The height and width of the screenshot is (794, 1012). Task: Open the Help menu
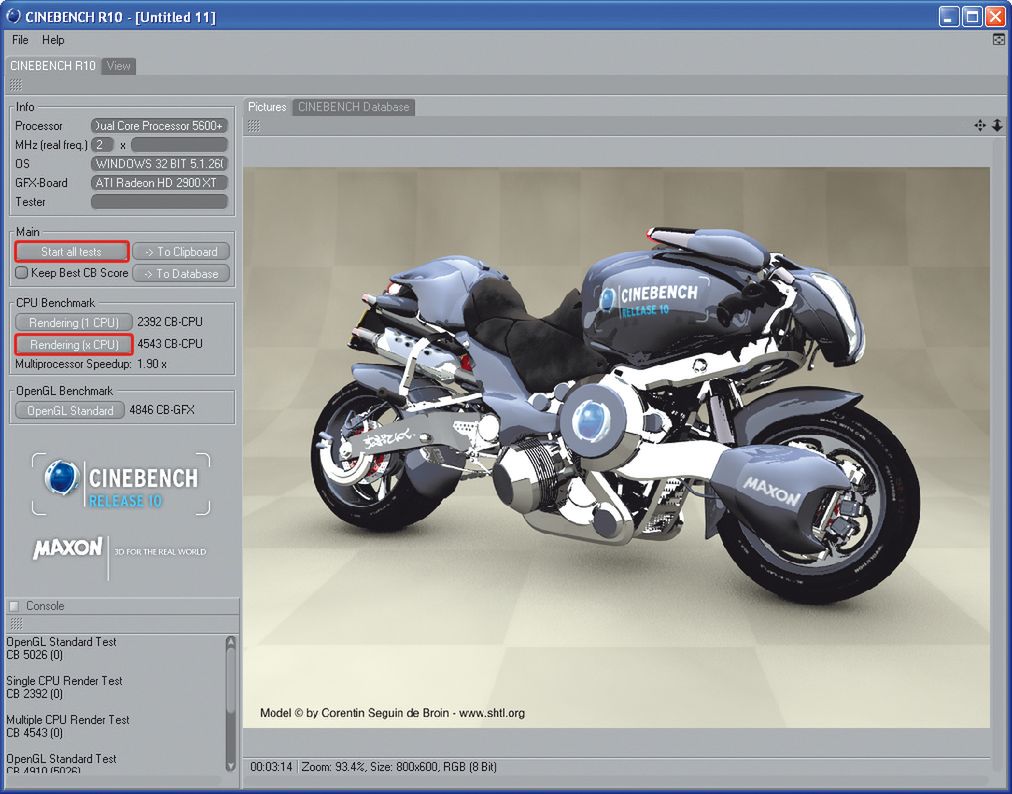(x=53, y=40)
